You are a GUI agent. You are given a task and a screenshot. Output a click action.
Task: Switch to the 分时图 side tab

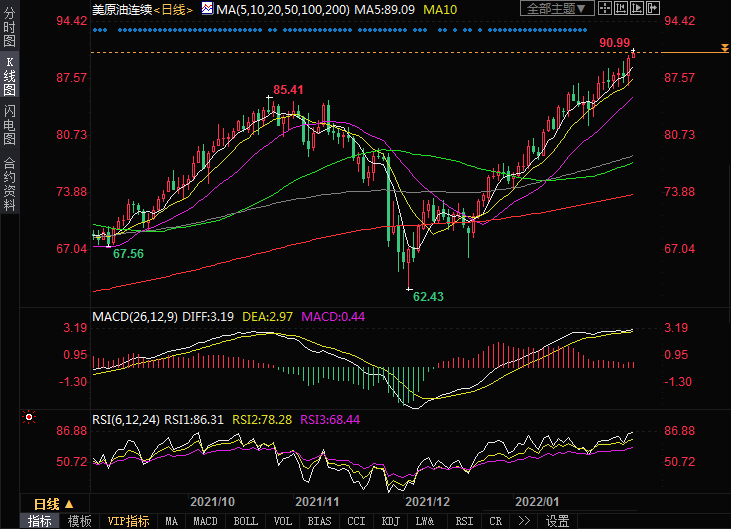9,31
